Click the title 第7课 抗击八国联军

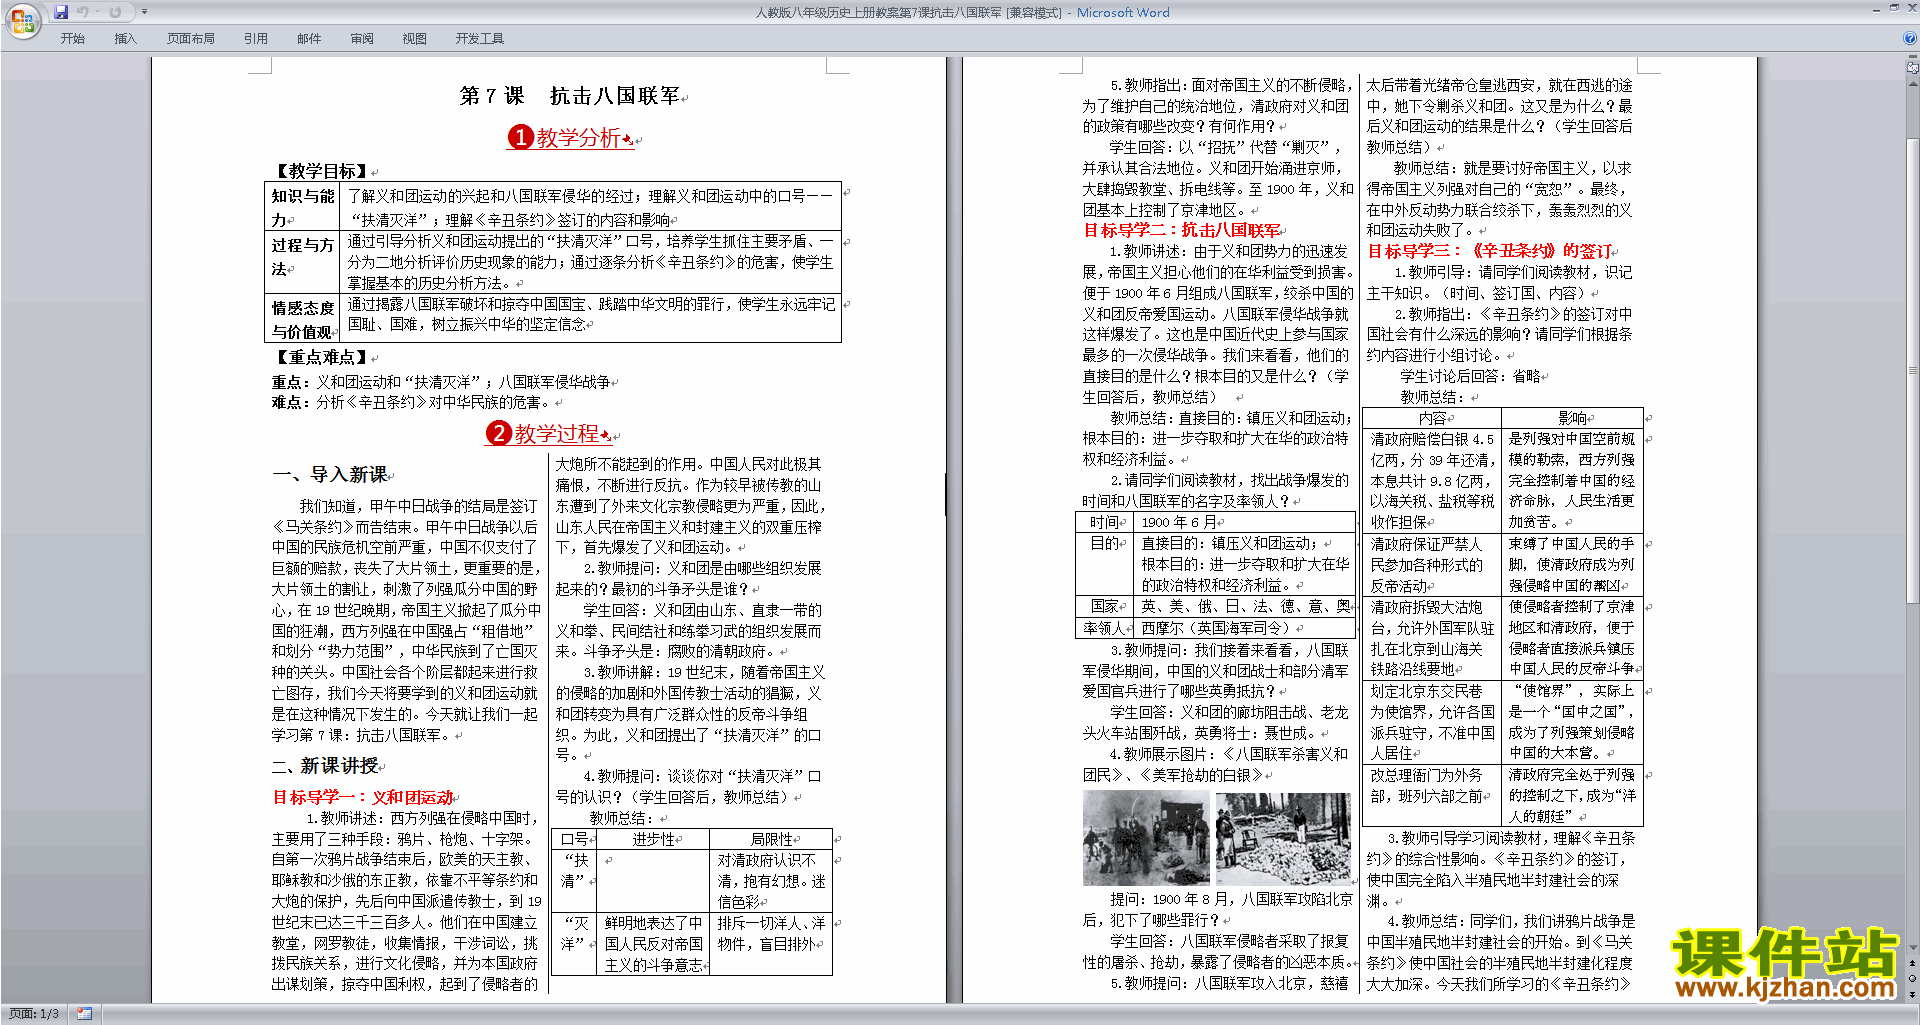pyautogui.click(x=570, y=96)
